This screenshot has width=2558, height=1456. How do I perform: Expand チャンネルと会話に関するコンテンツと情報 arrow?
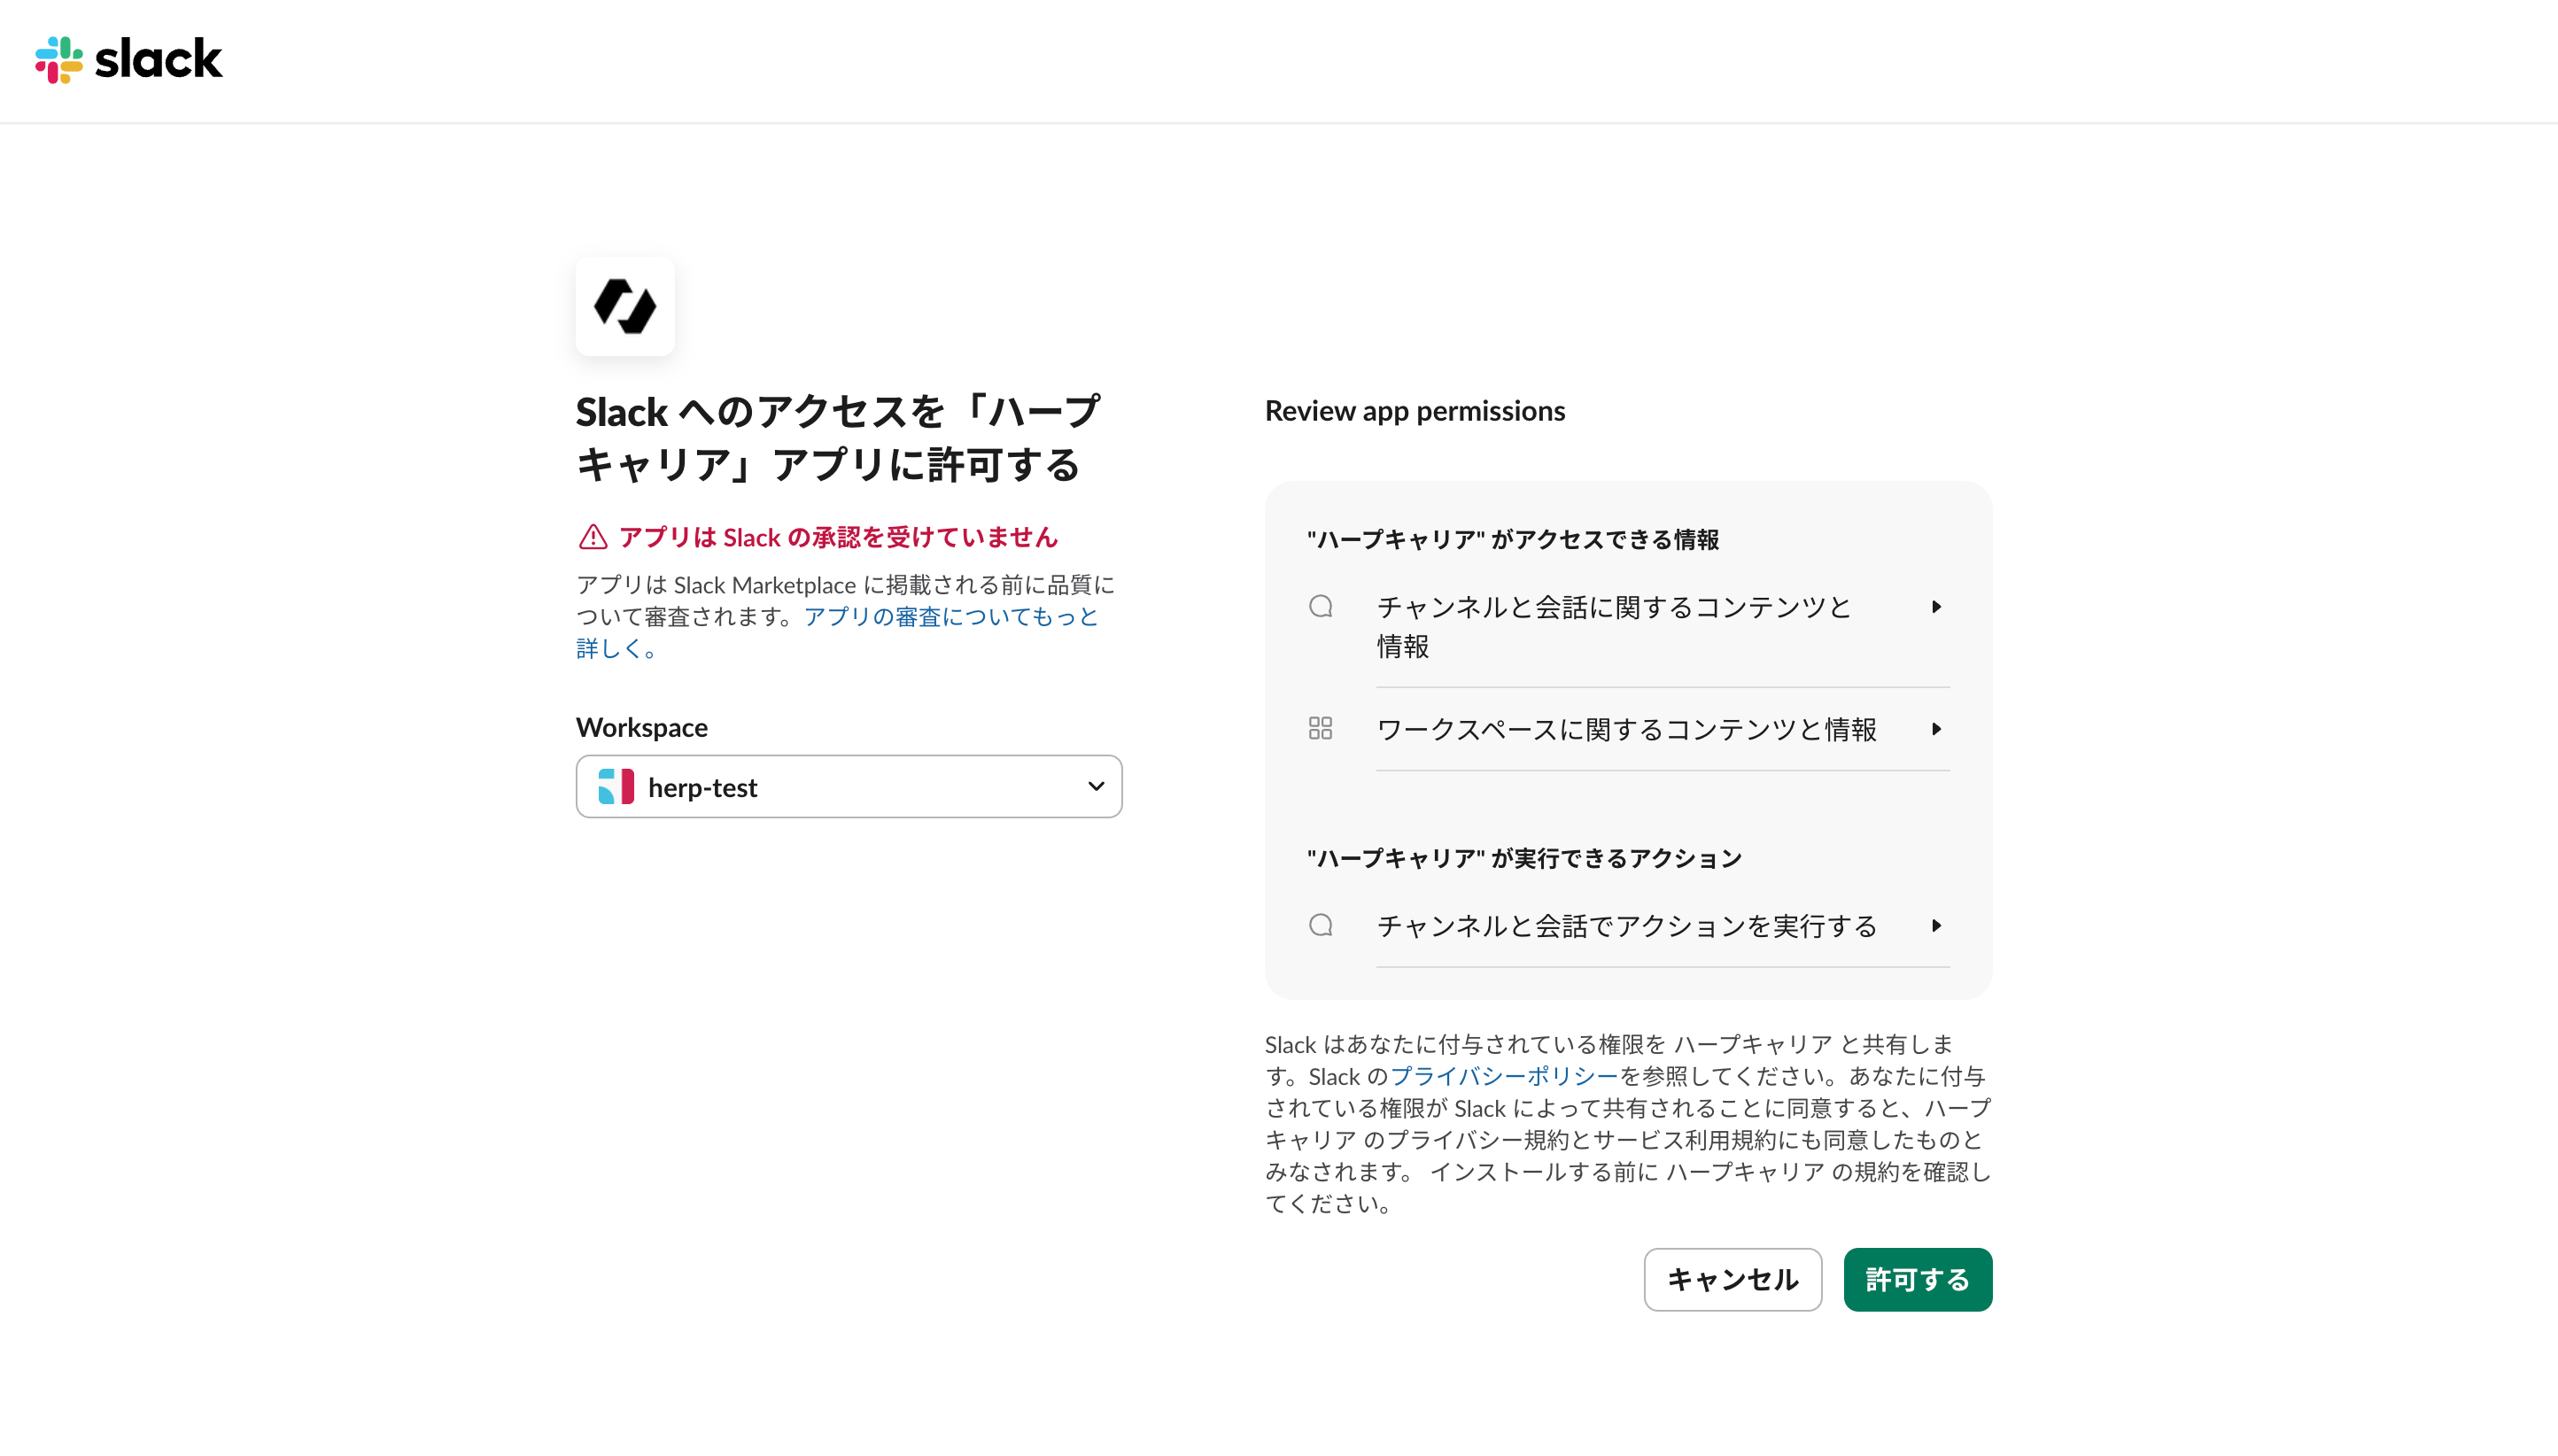coord(1936,607)
